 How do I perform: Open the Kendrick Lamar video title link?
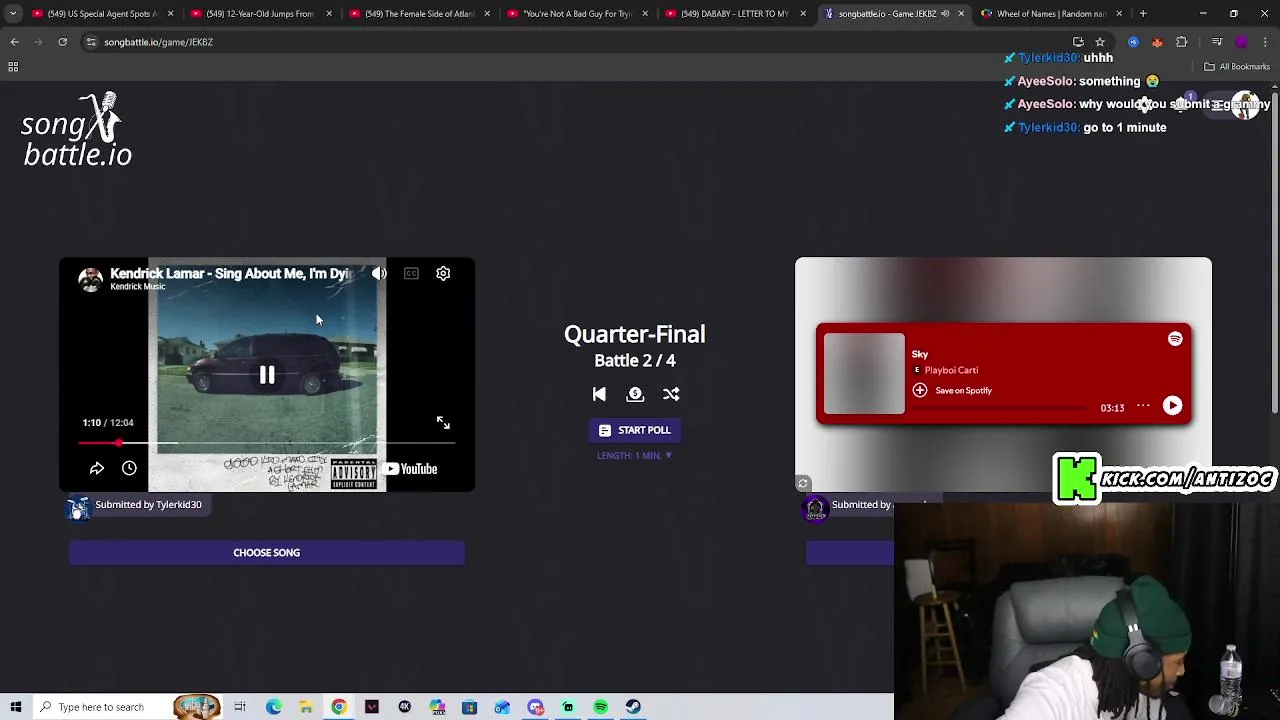(x=229, y=273)
